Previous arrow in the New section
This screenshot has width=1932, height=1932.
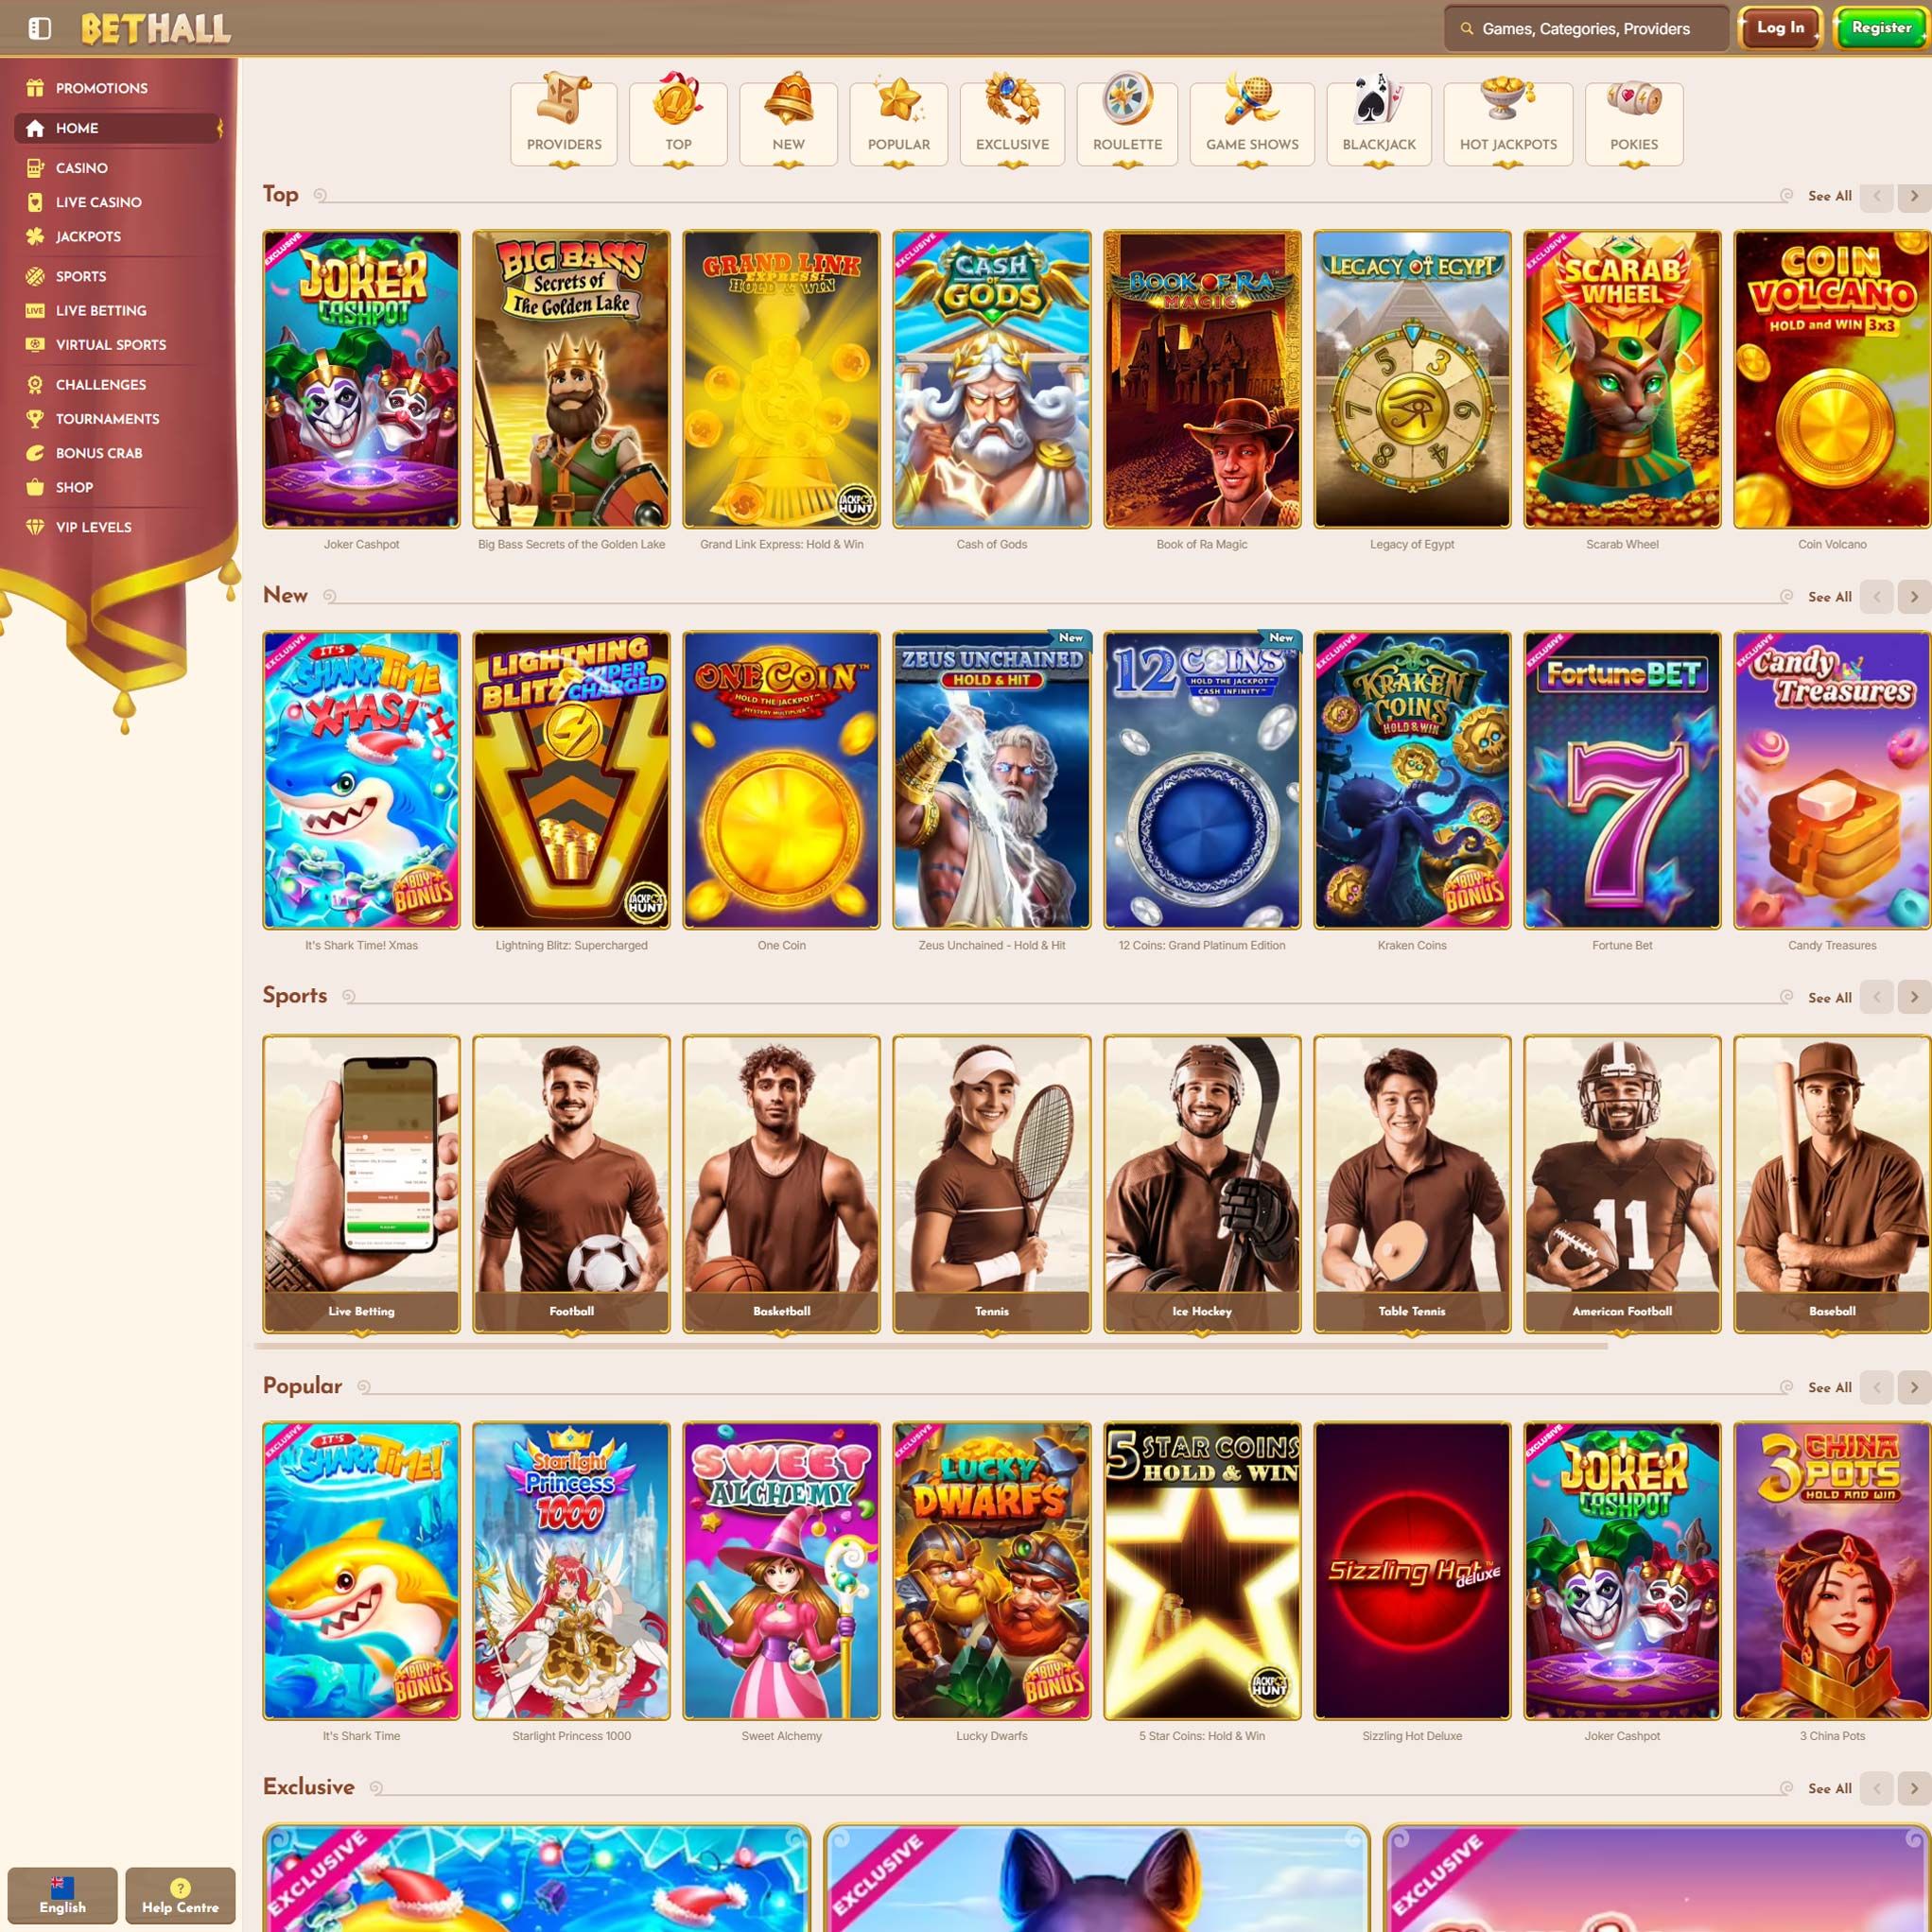pos(1876,597)
